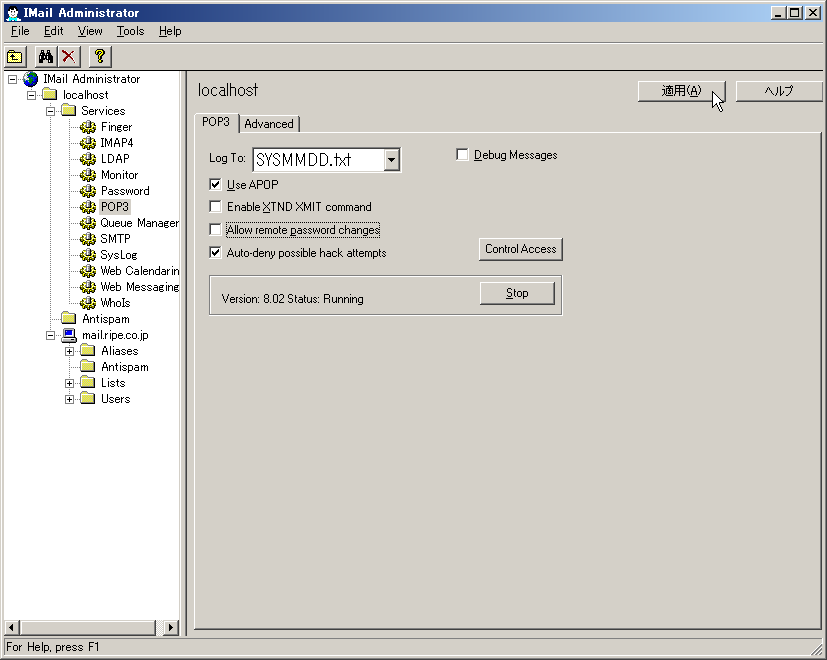
Task: Click the computer icon for mail.ripe.co.jp
Action: (x=69, y=335)
